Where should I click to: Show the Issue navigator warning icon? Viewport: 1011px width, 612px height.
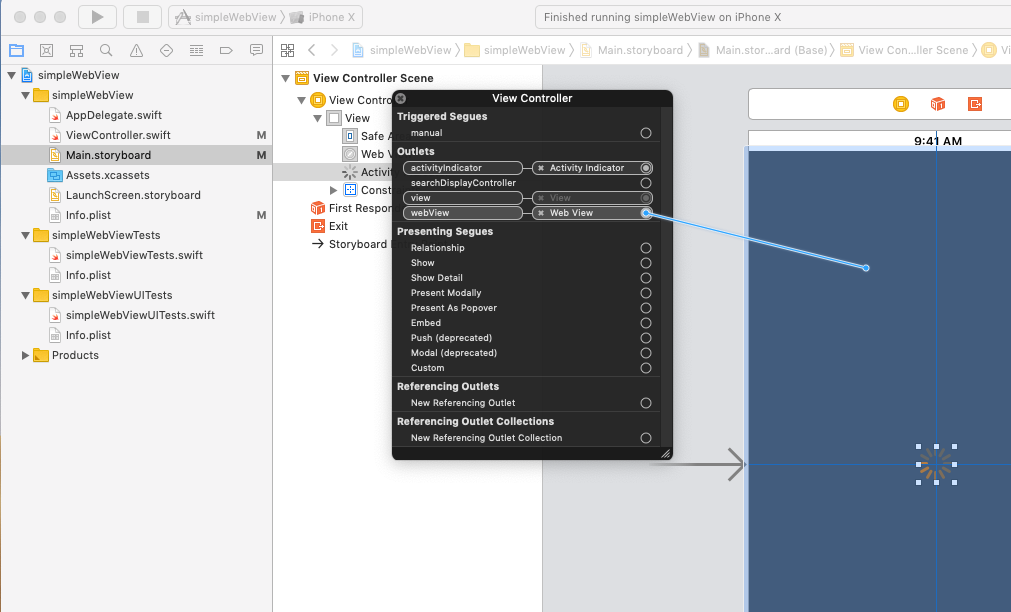pyautogui.click(x=136, y=50)
